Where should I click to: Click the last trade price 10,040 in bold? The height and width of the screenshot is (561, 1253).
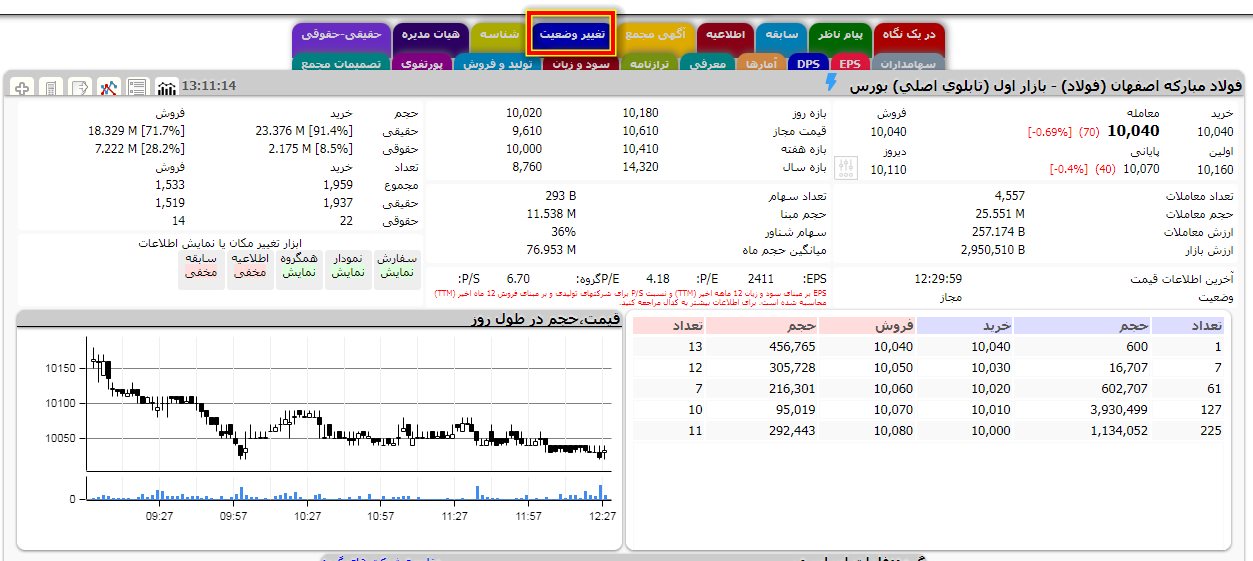1133,131
